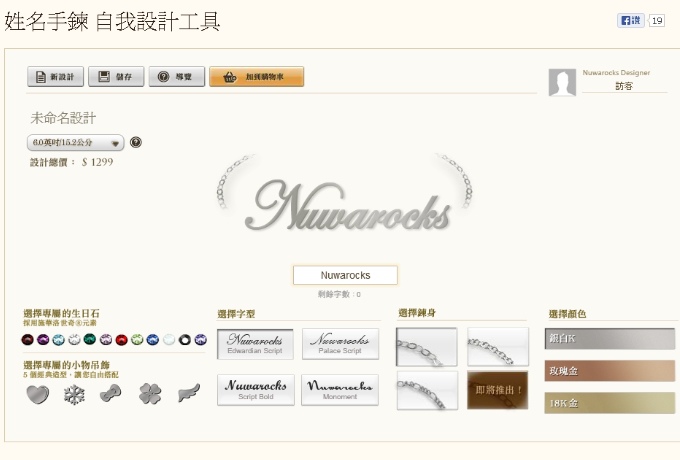Screen dimensions: 680x460
Task: Open the 導覽 guide button
Action: point(177,77)
